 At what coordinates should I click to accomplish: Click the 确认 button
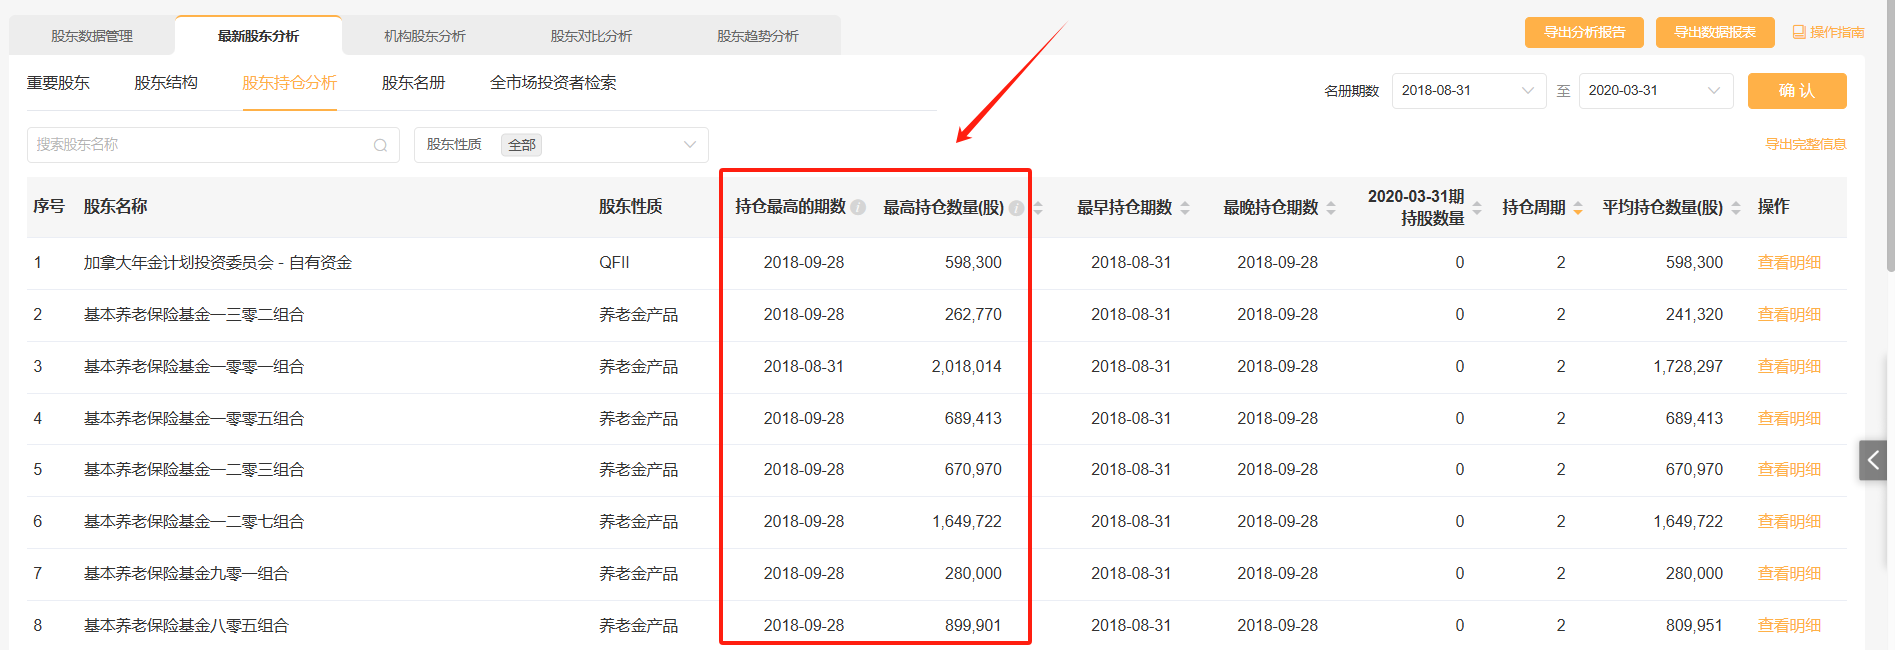click(x=1797, y=91)
